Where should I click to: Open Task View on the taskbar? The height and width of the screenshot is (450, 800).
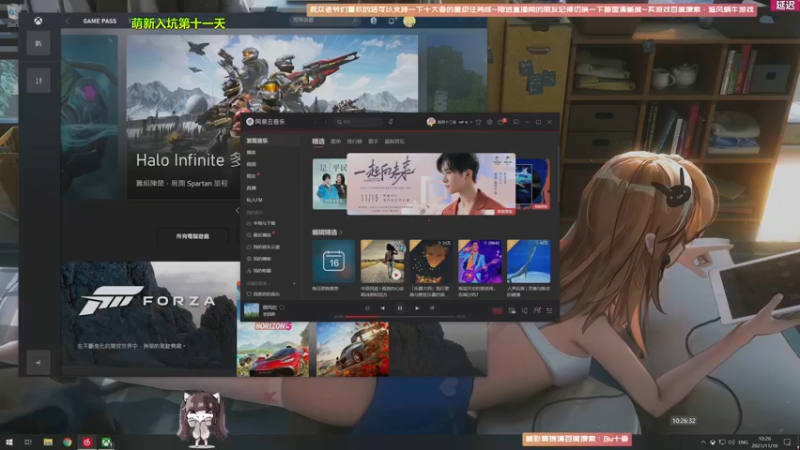click(28, 442)
